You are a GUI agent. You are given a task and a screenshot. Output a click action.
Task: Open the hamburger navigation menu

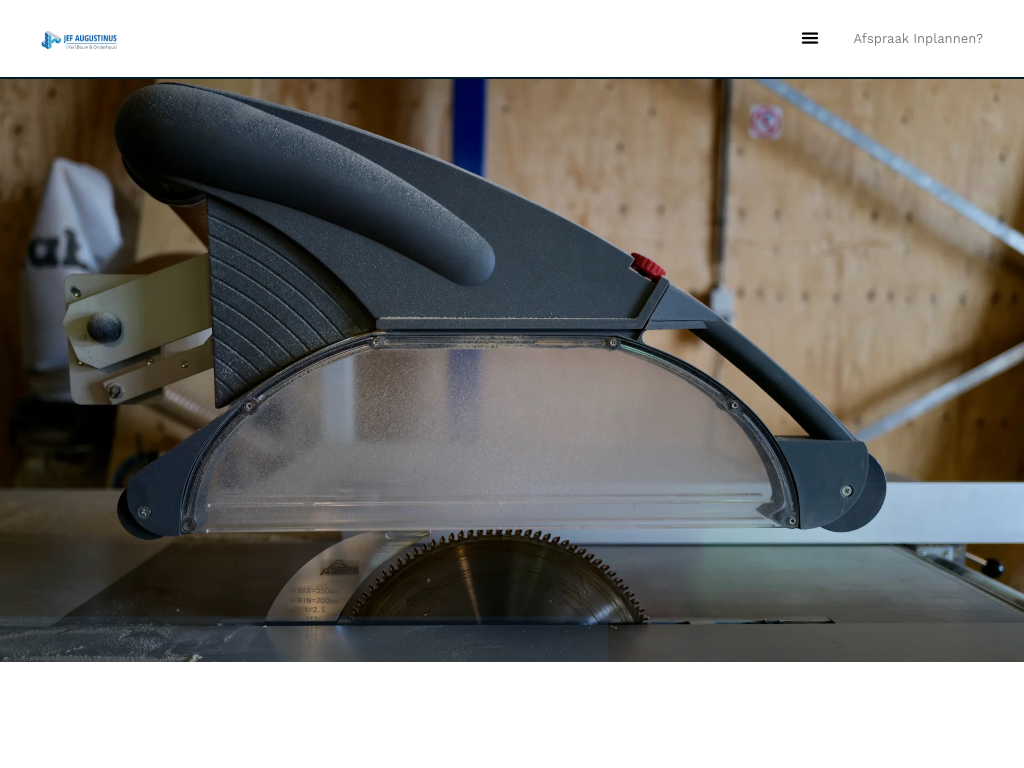pos(810,38)
